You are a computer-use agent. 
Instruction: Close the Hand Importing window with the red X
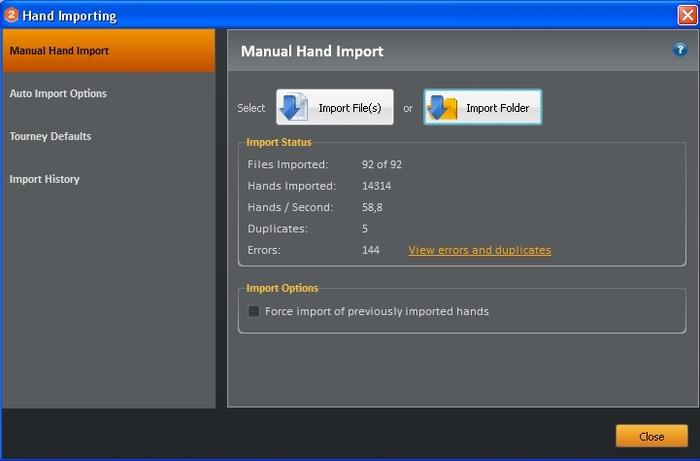pyautogui.click(x=687, y=15)
